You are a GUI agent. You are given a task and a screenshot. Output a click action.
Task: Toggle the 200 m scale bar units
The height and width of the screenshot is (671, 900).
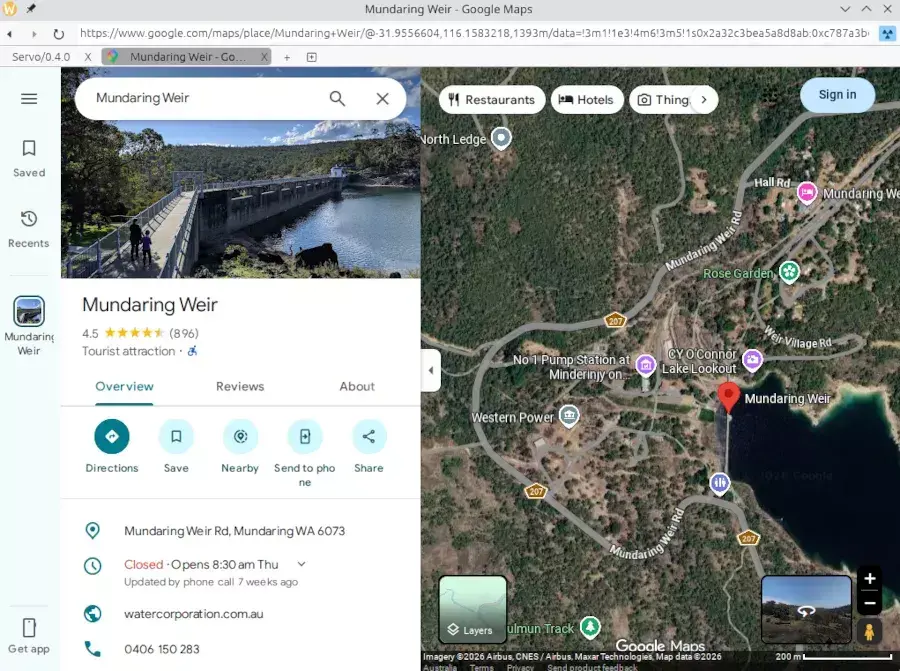click(834, 656)
